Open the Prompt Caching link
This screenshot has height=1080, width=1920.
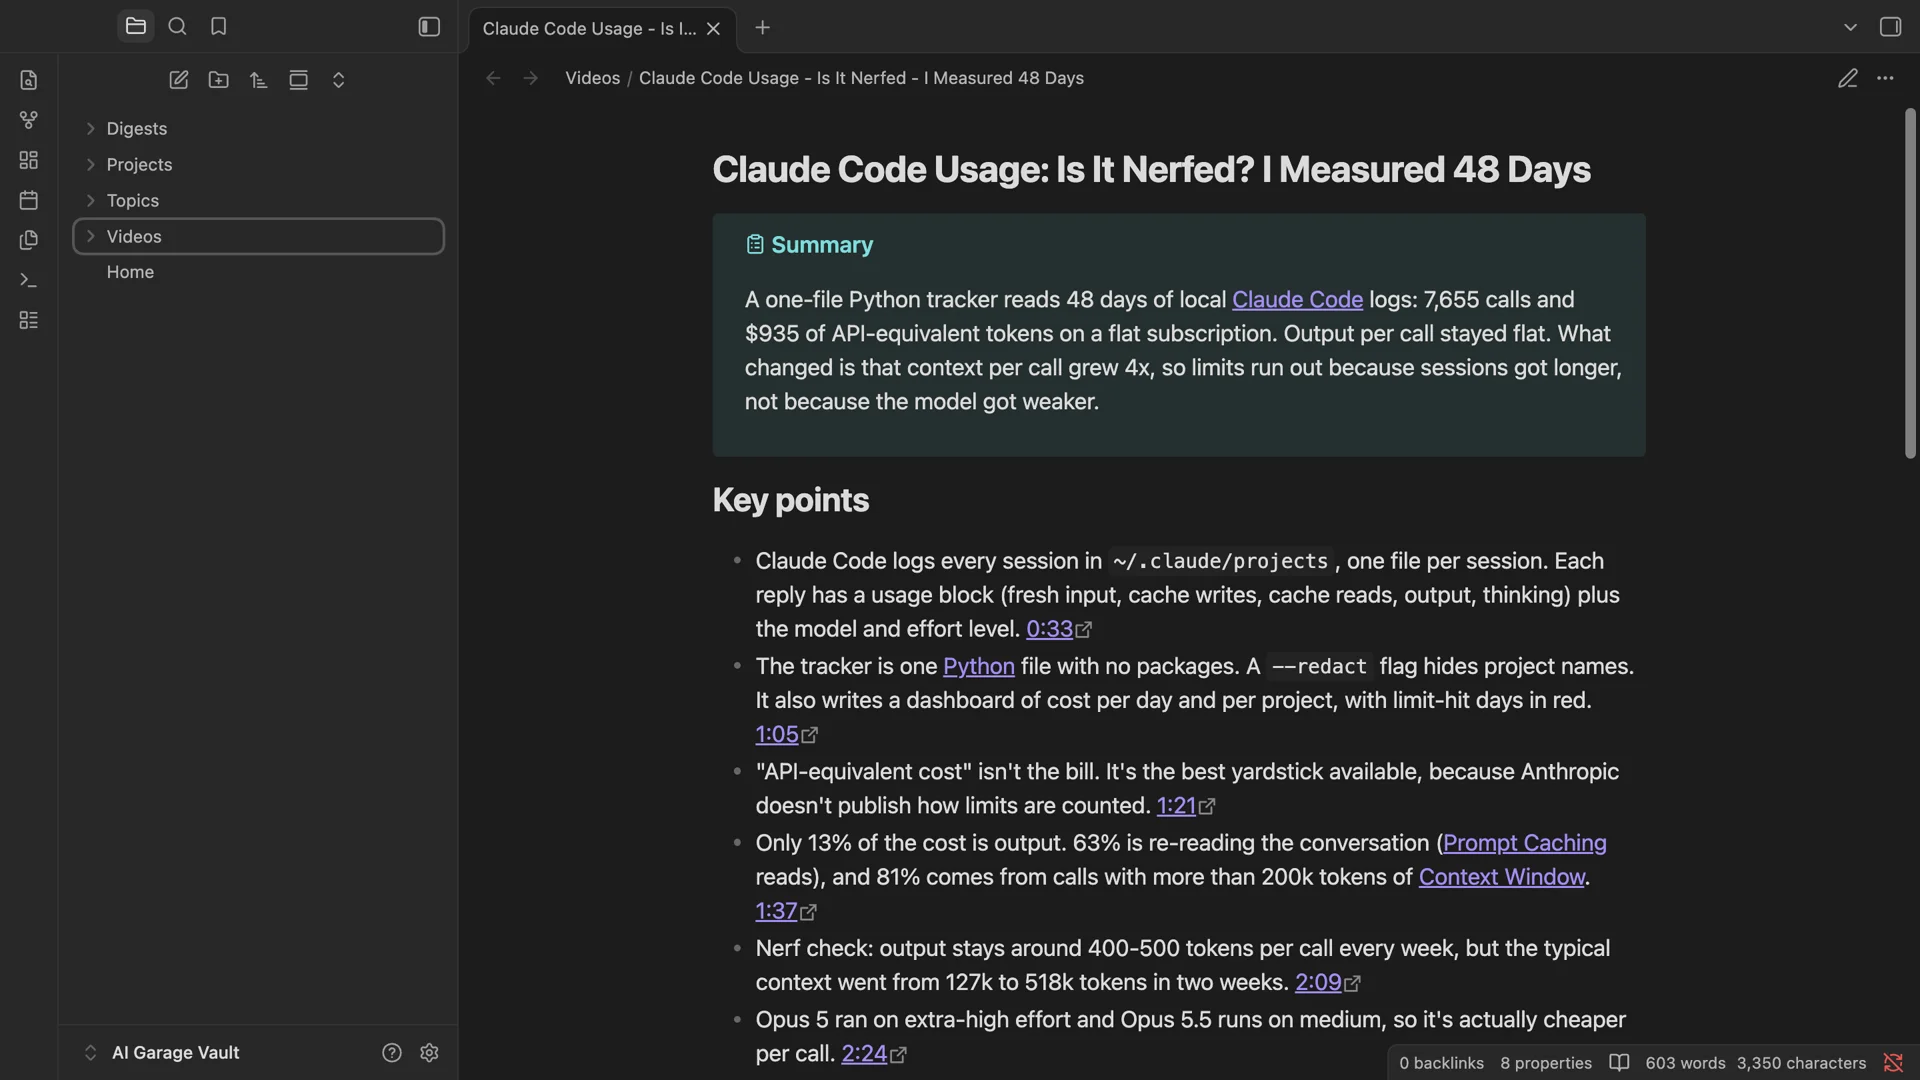pyautogui.click(x=1524, y=843)
